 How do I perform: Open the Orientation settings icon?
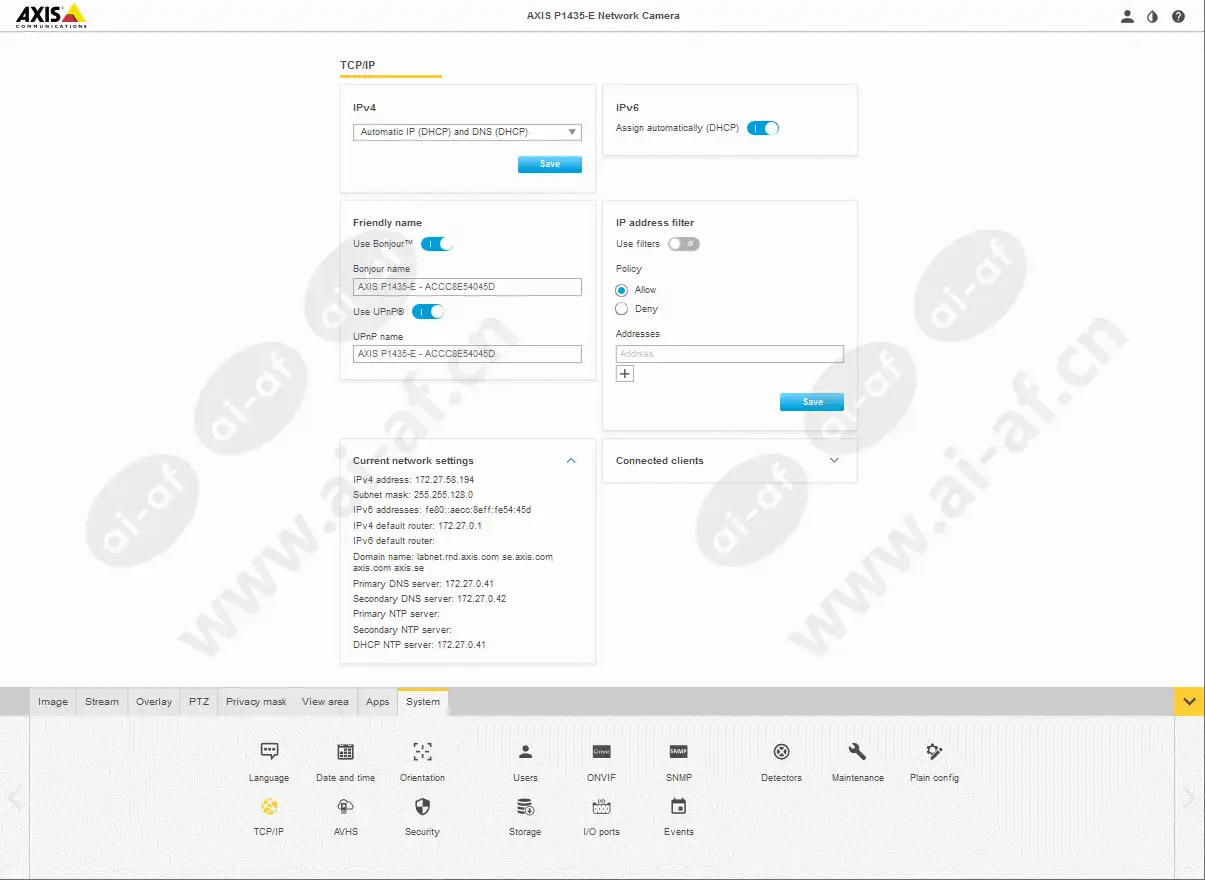coord(422,751)
